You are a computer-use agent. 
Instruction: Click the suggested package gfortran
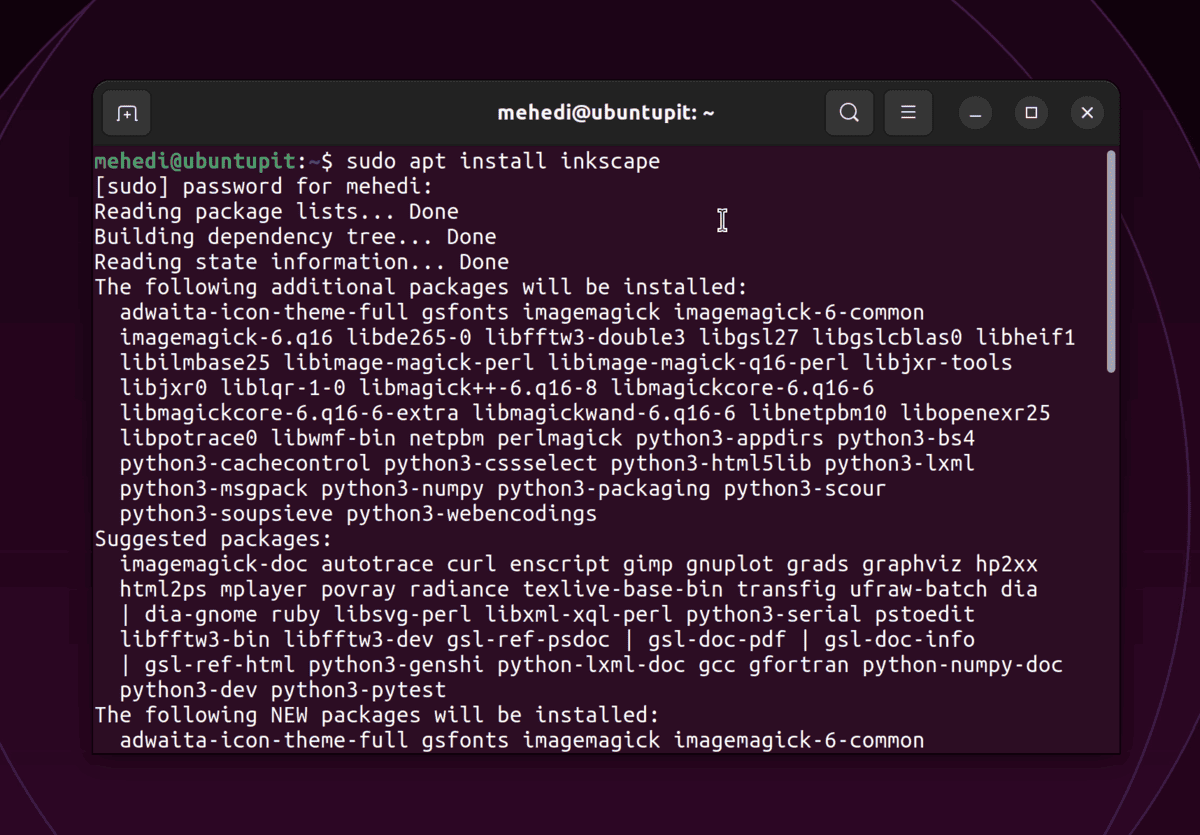(799, 665)
